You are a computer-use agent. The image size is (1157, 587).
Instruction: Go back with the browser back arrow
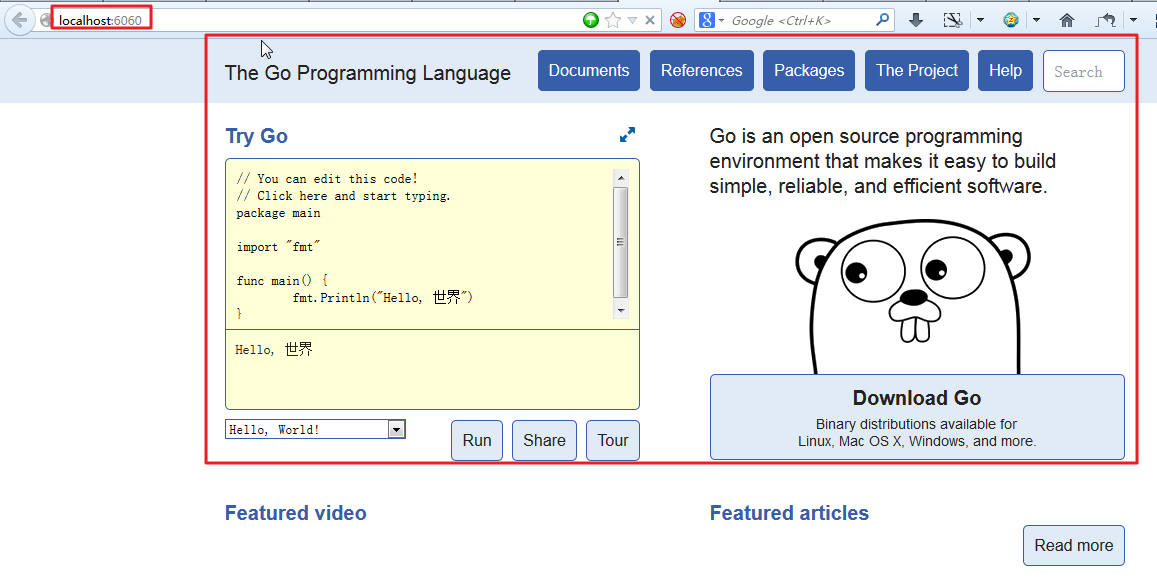[20, 20]
